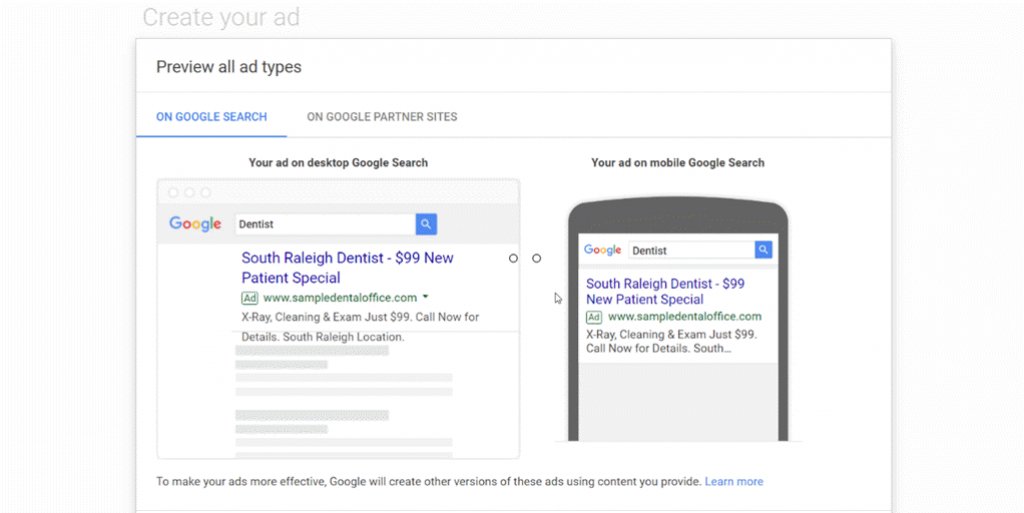Click the Dentist search field in desktop preview
The image size is (1024, 513).
point(325,224)
